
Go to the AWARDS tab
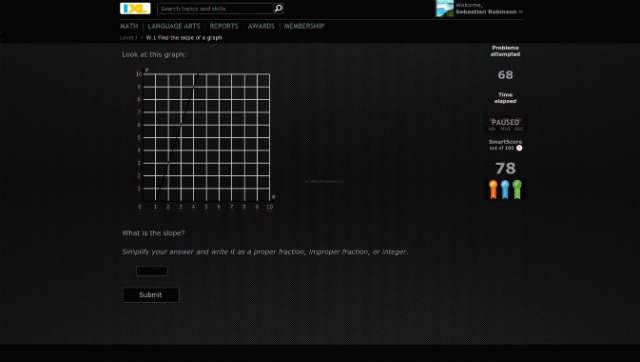[261, 26]
